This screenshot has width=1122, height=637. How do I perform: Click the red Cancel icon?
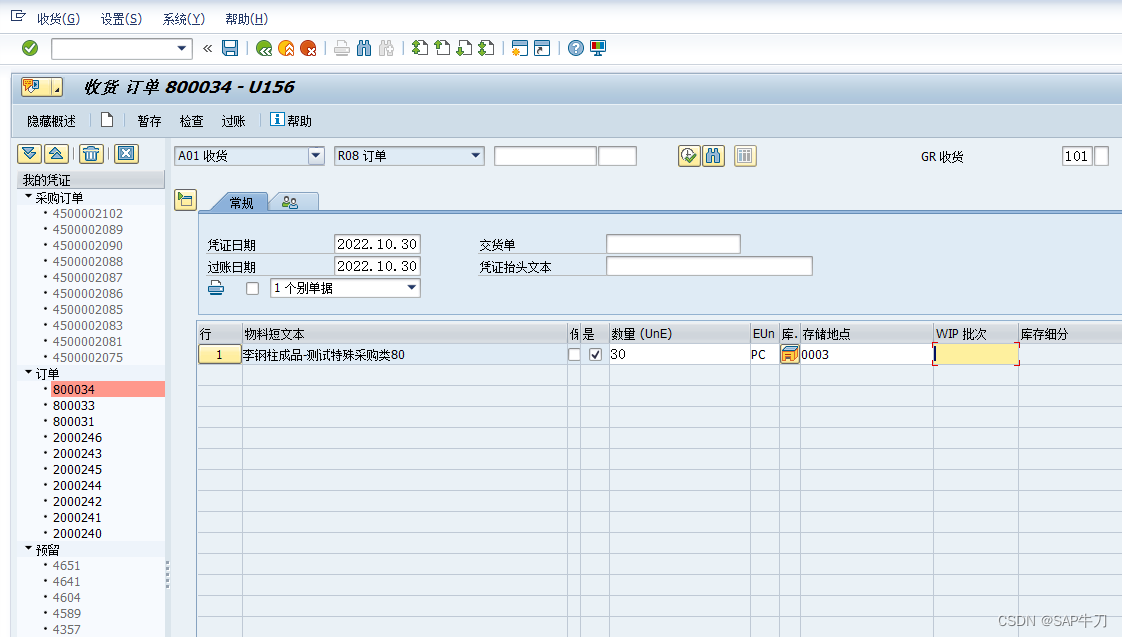(x=308, y=48)
